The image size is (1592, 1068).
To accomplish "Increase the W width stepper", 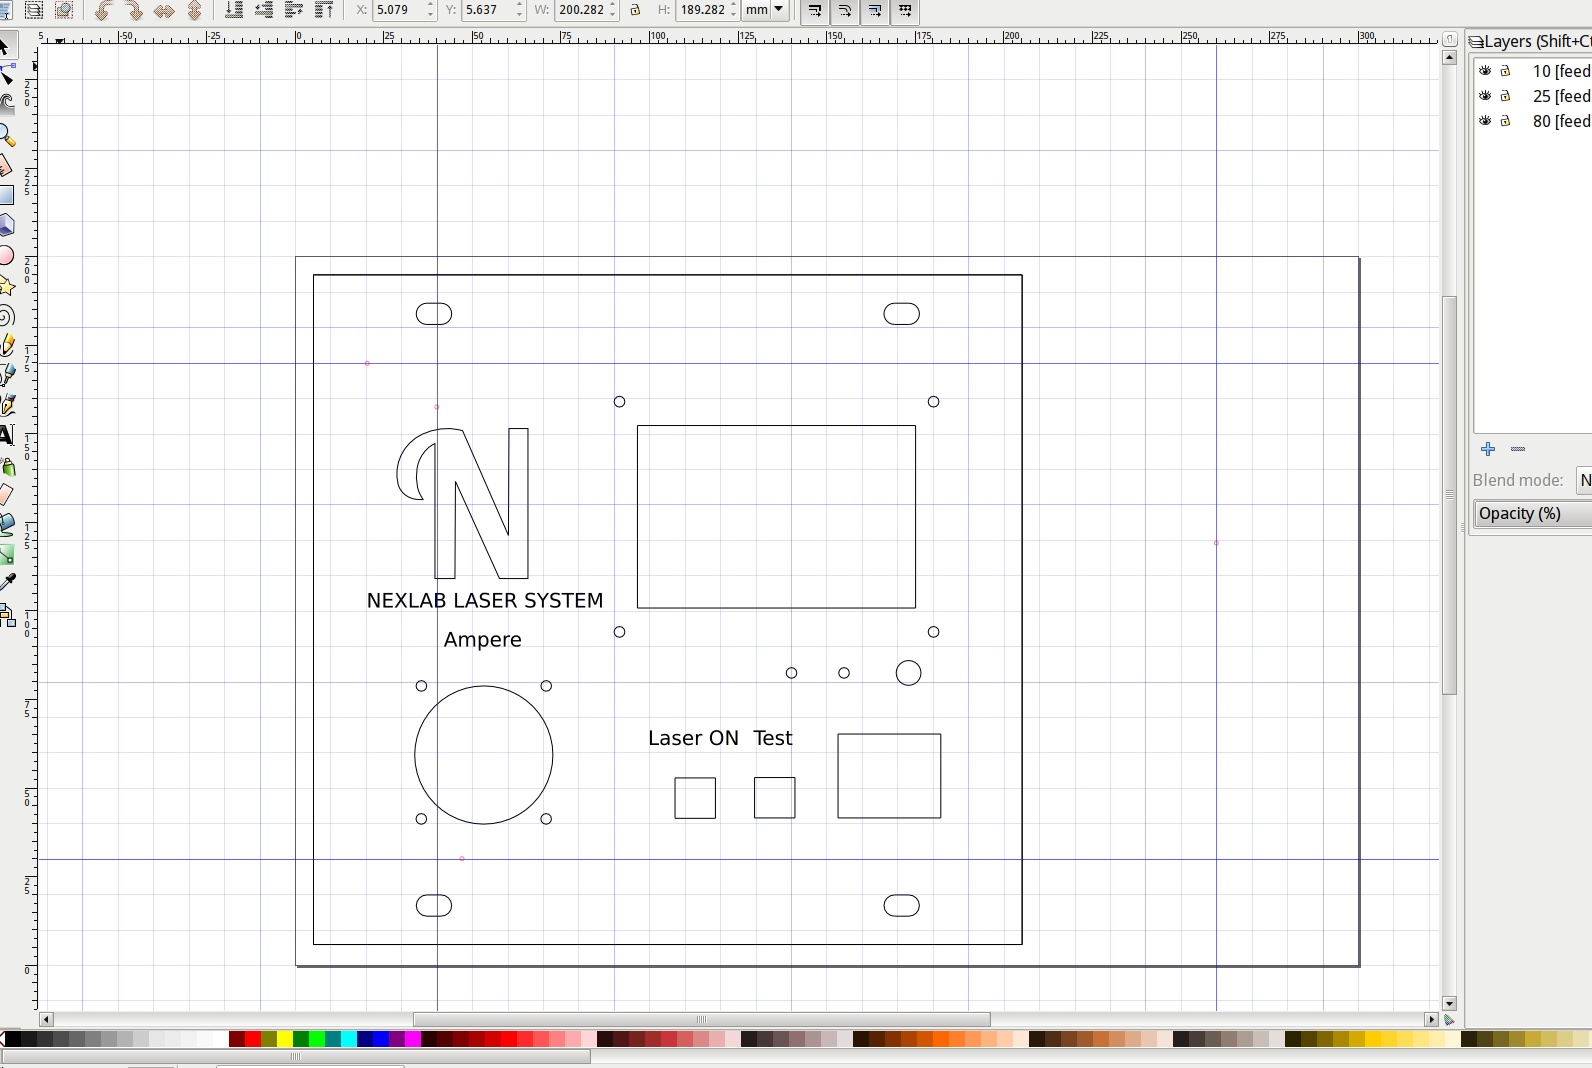I will [613, 5].
